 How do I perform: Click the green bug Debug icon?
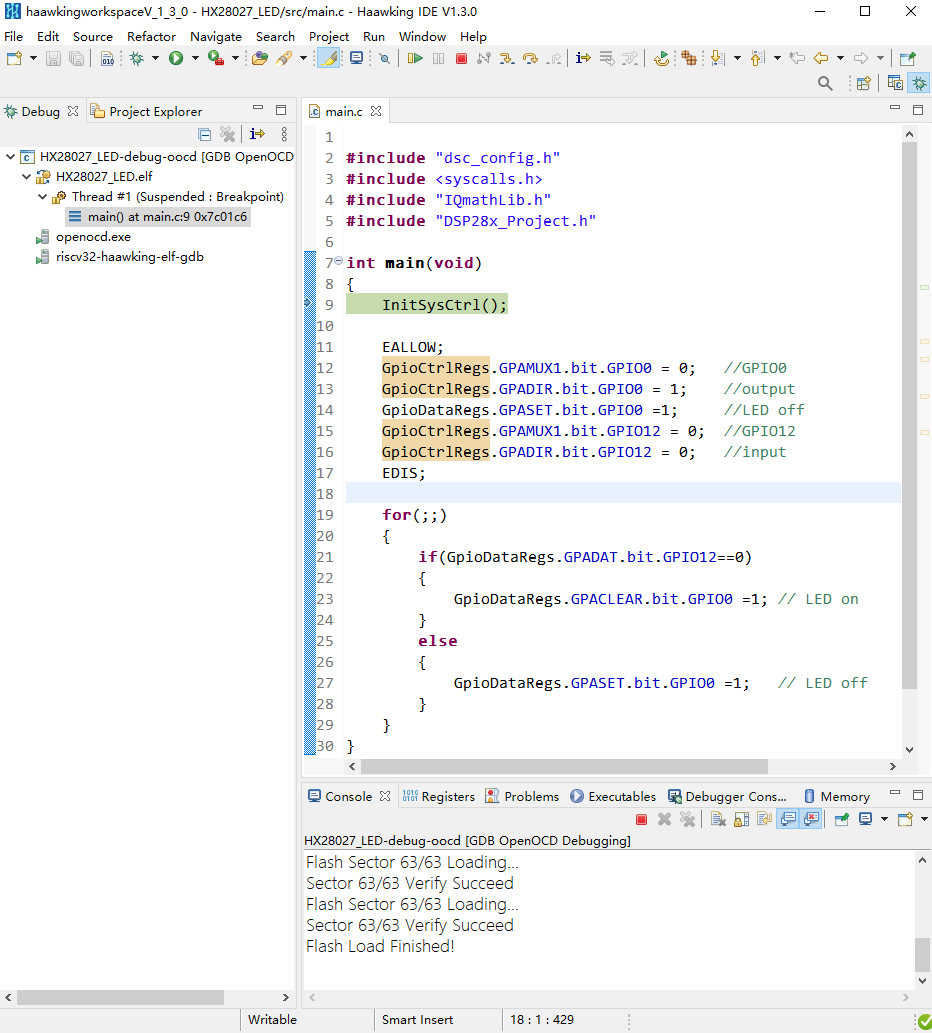pos(137,59)
